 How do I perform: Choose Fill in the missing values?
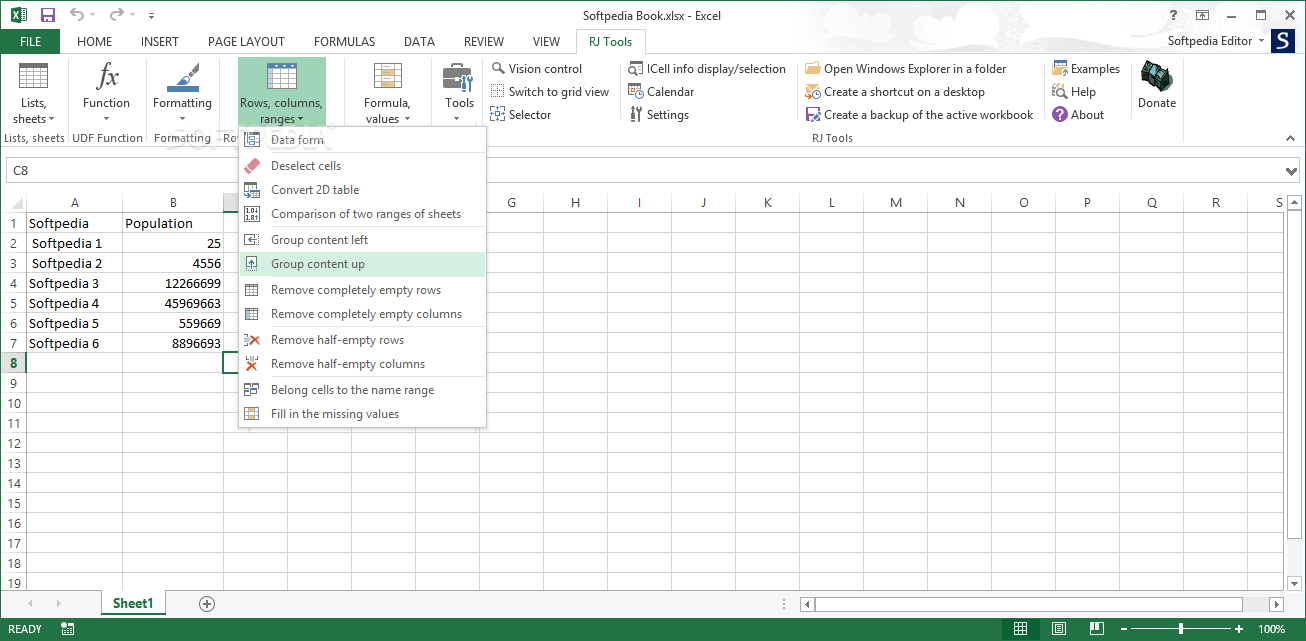(362, 414)
